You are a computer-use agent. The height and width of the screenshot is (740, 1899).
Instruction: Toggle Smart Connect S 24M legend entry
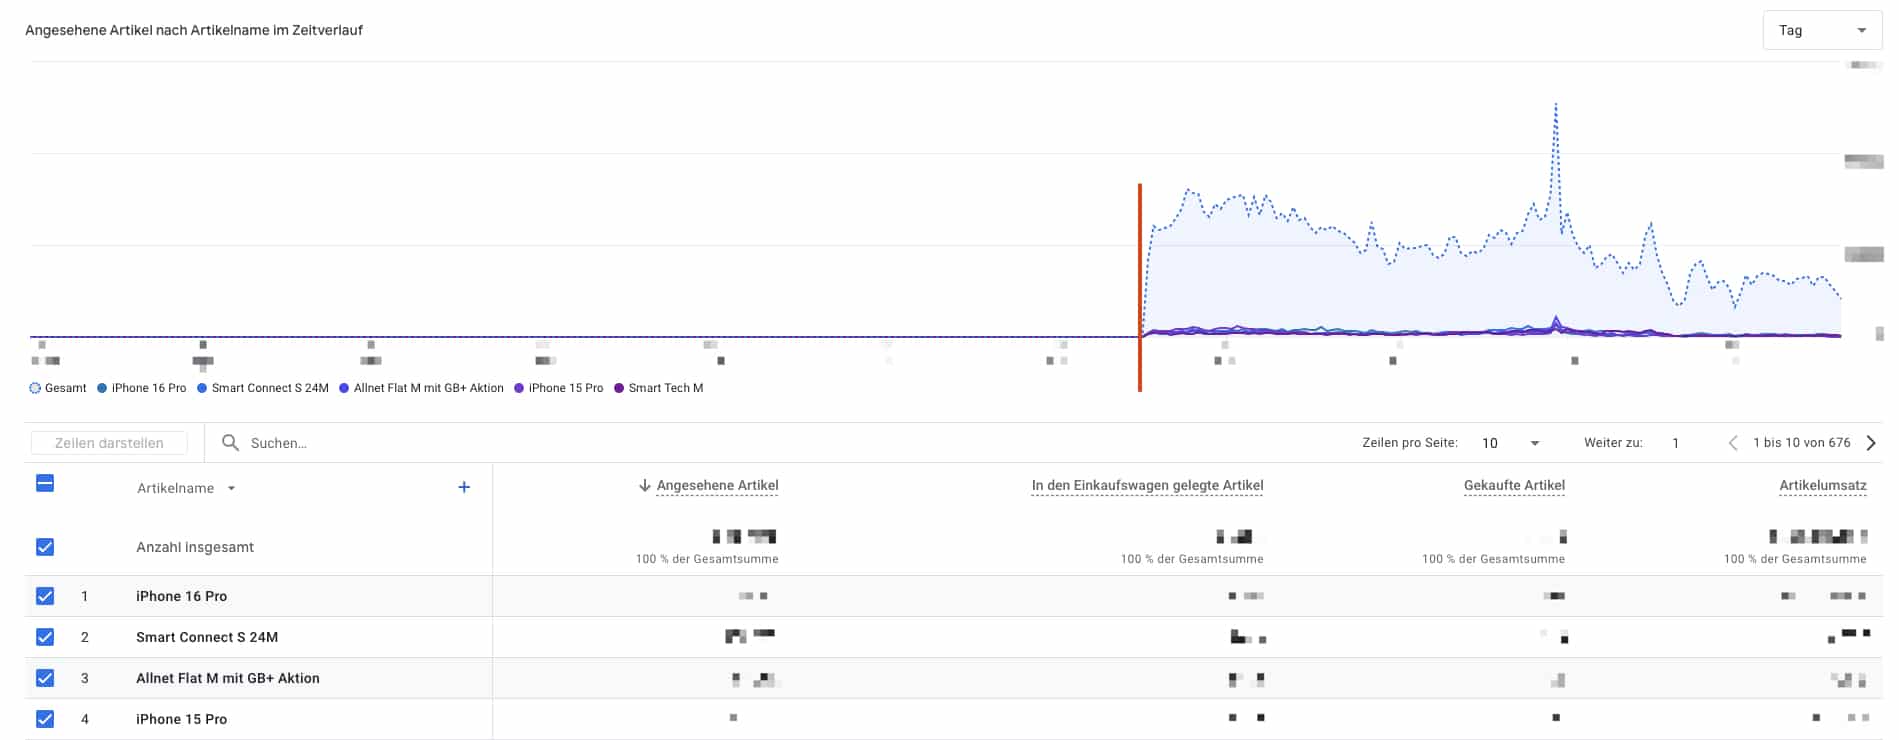pyautogui.click(x=263, y=388)
